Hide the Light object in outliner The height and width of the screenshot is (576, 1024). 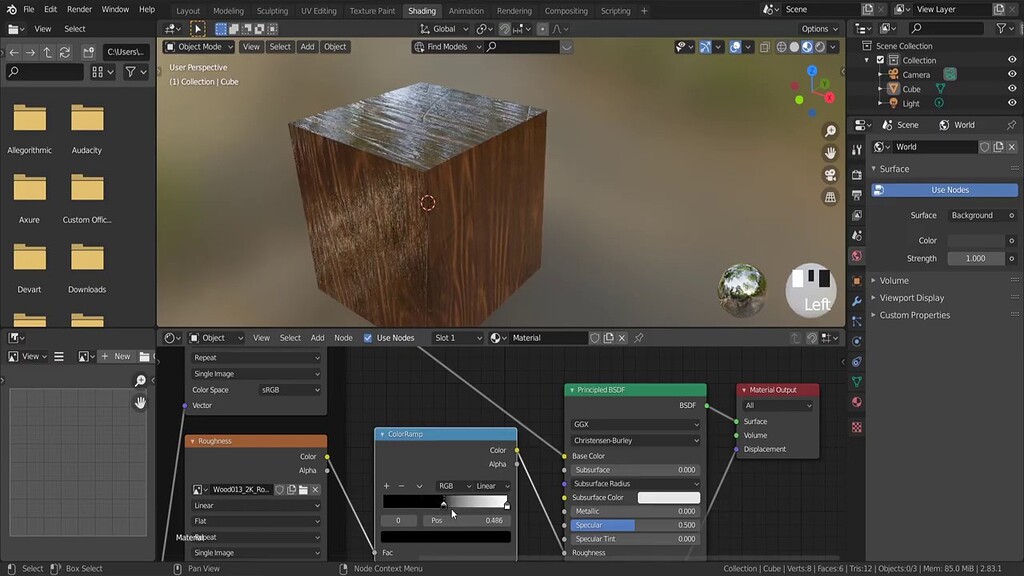1012,103
